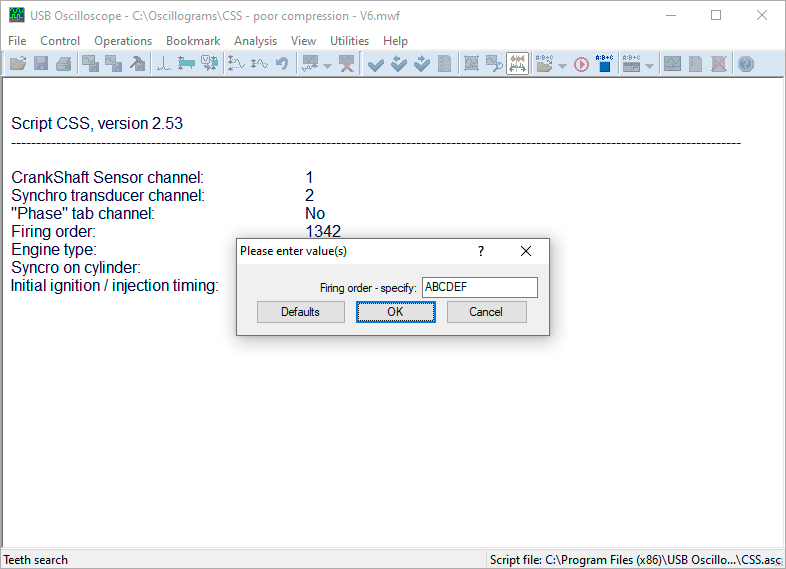The height and width of the screenshot is (569, 786).
Task: Click the save selected waveform region icon
Action: click(113, 64)
